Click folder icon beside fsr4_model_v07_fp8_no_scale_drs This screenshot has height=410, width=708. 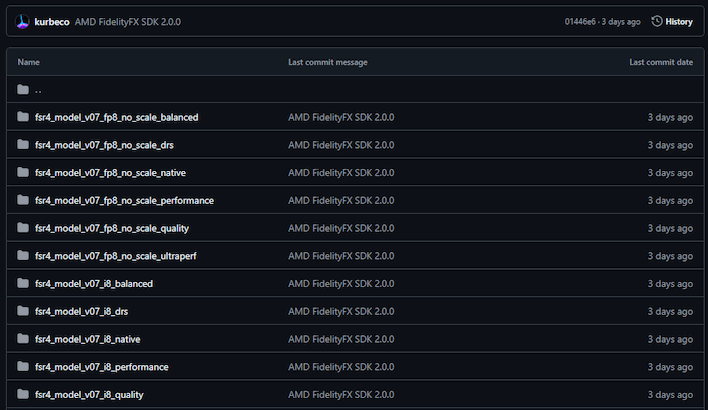tap(23, 145)
